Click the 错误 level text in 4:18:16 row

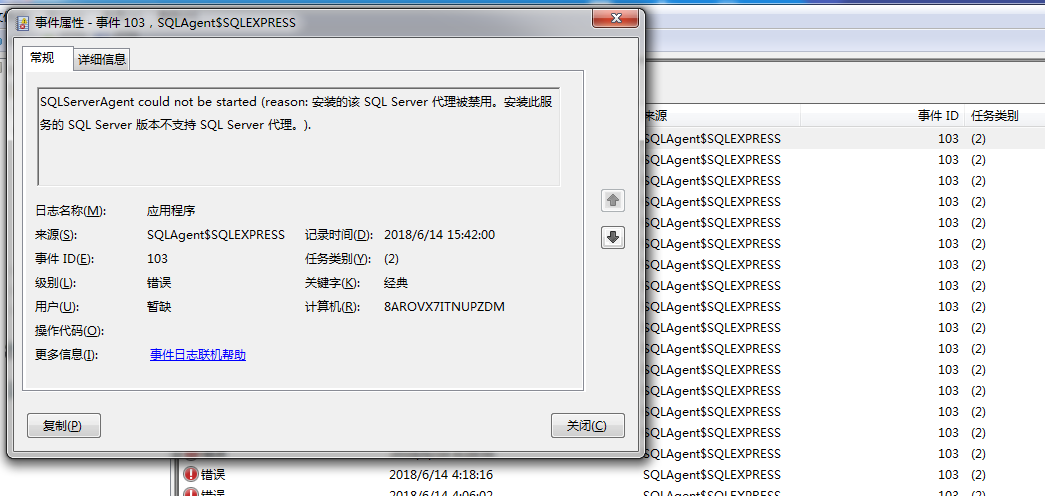(x=213, y=475)
